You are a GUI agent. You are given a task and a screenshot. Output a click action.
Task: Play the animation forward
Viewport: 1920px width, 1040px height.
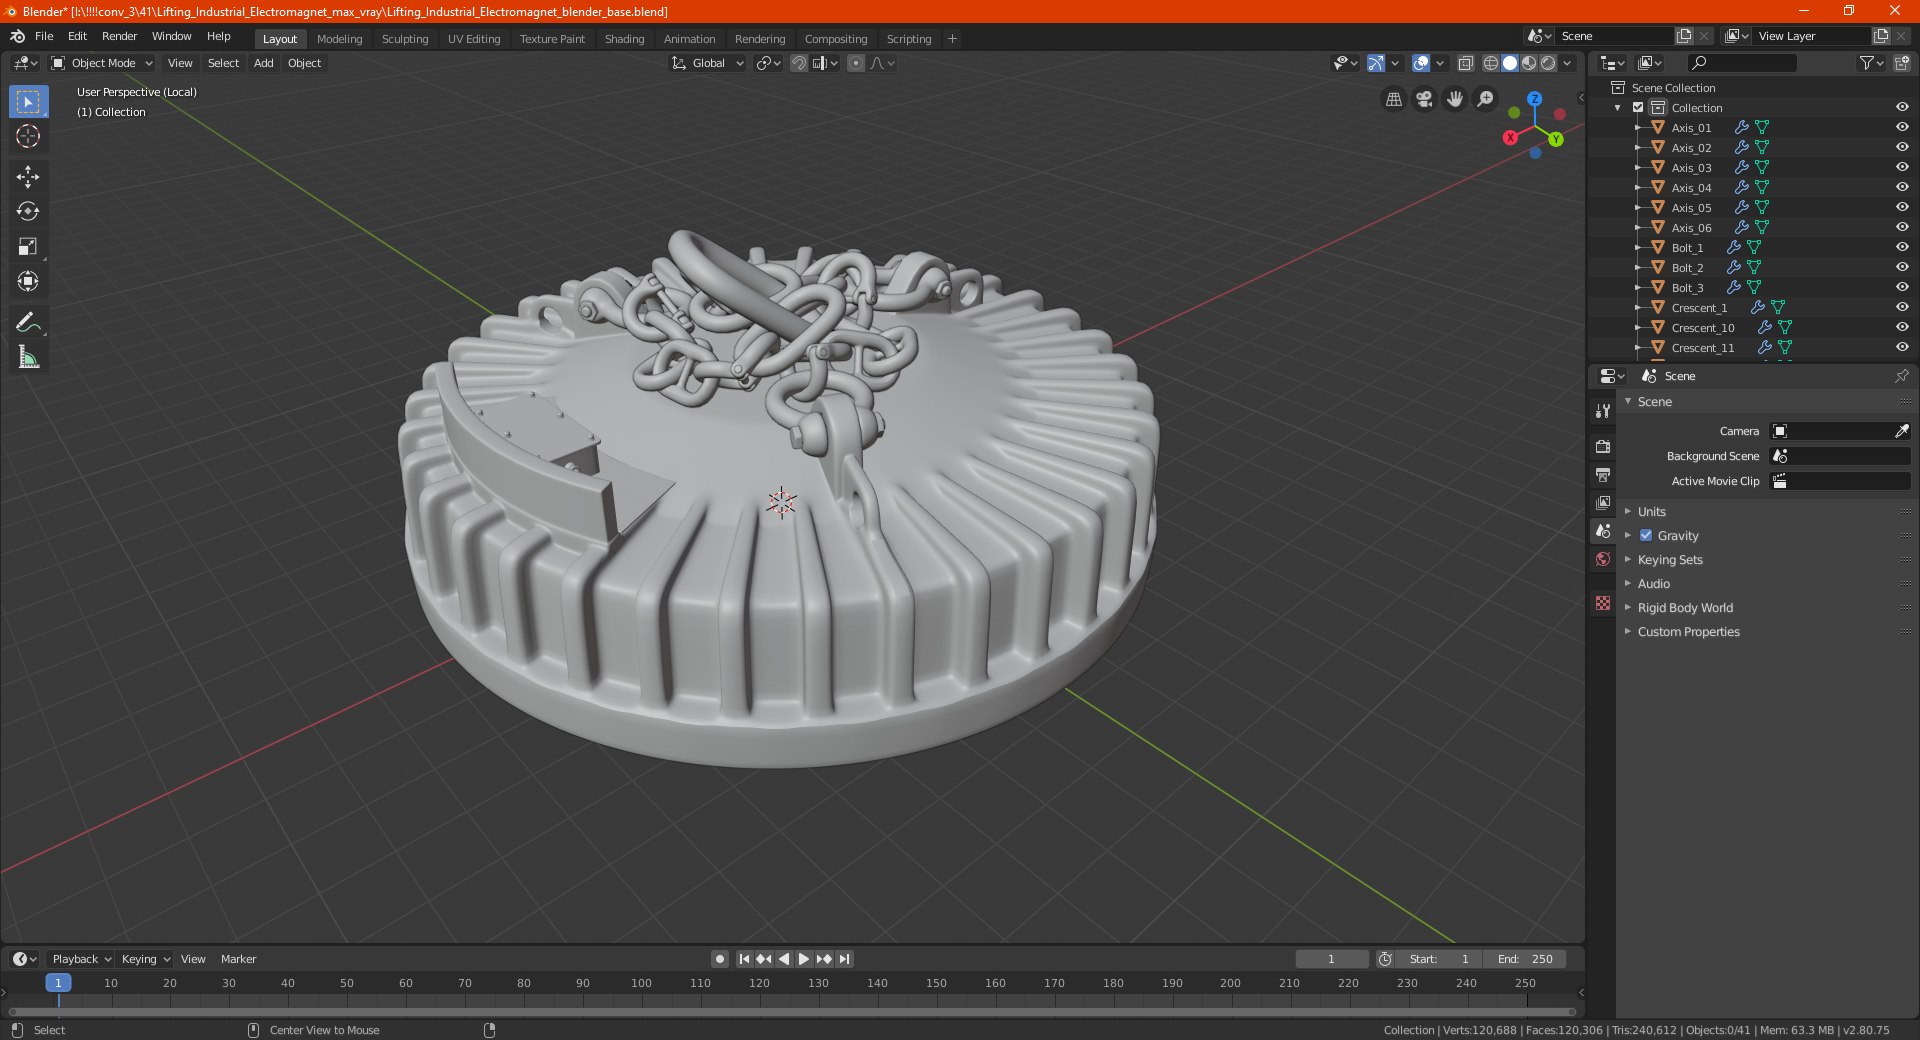pos(804,959)
